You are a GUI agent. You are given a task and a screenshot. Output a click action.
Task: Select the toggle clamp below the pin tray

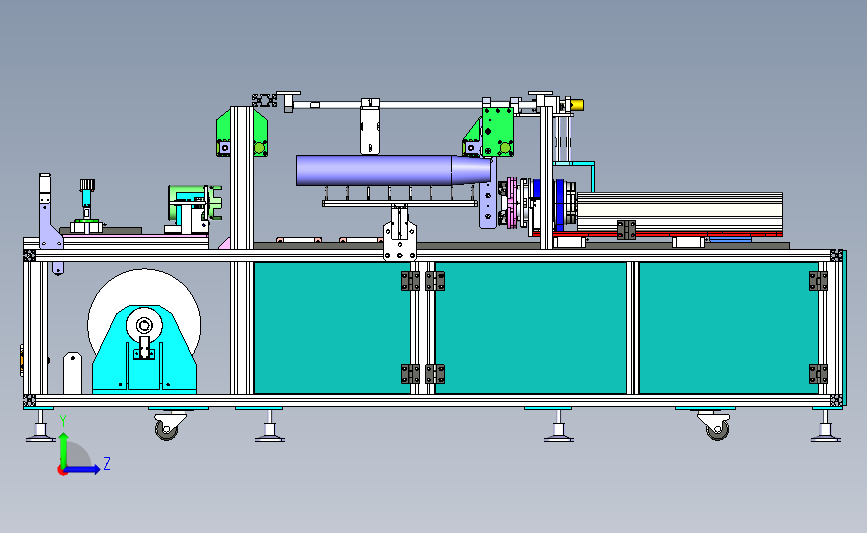point(400,234)
